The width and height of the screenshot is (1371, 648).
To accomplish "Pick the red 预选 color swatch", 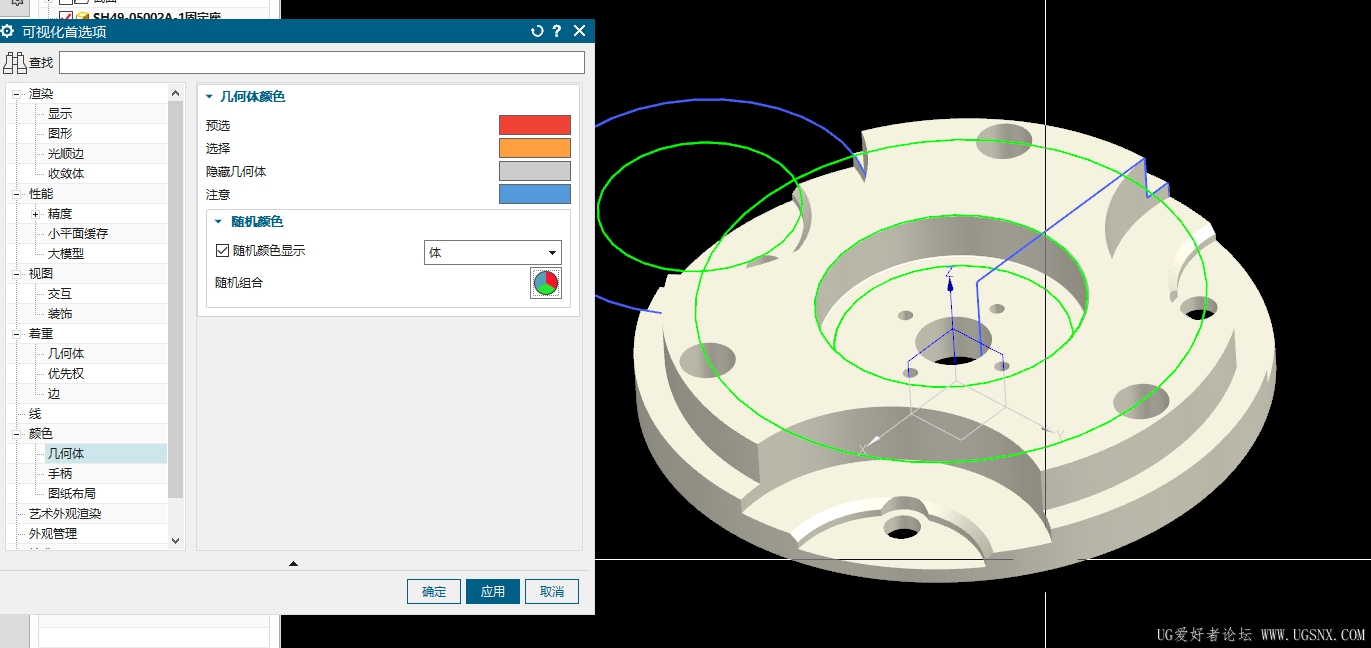I will pos(535,125).
